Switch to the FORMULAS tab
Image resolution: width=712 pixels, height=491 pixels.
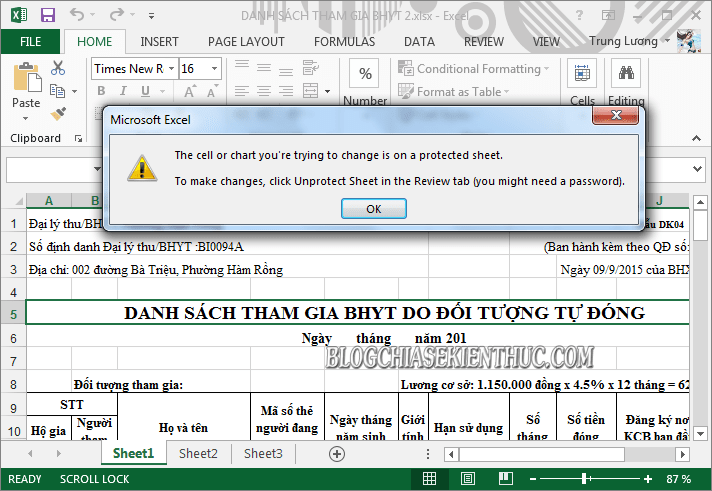[344, 42]
